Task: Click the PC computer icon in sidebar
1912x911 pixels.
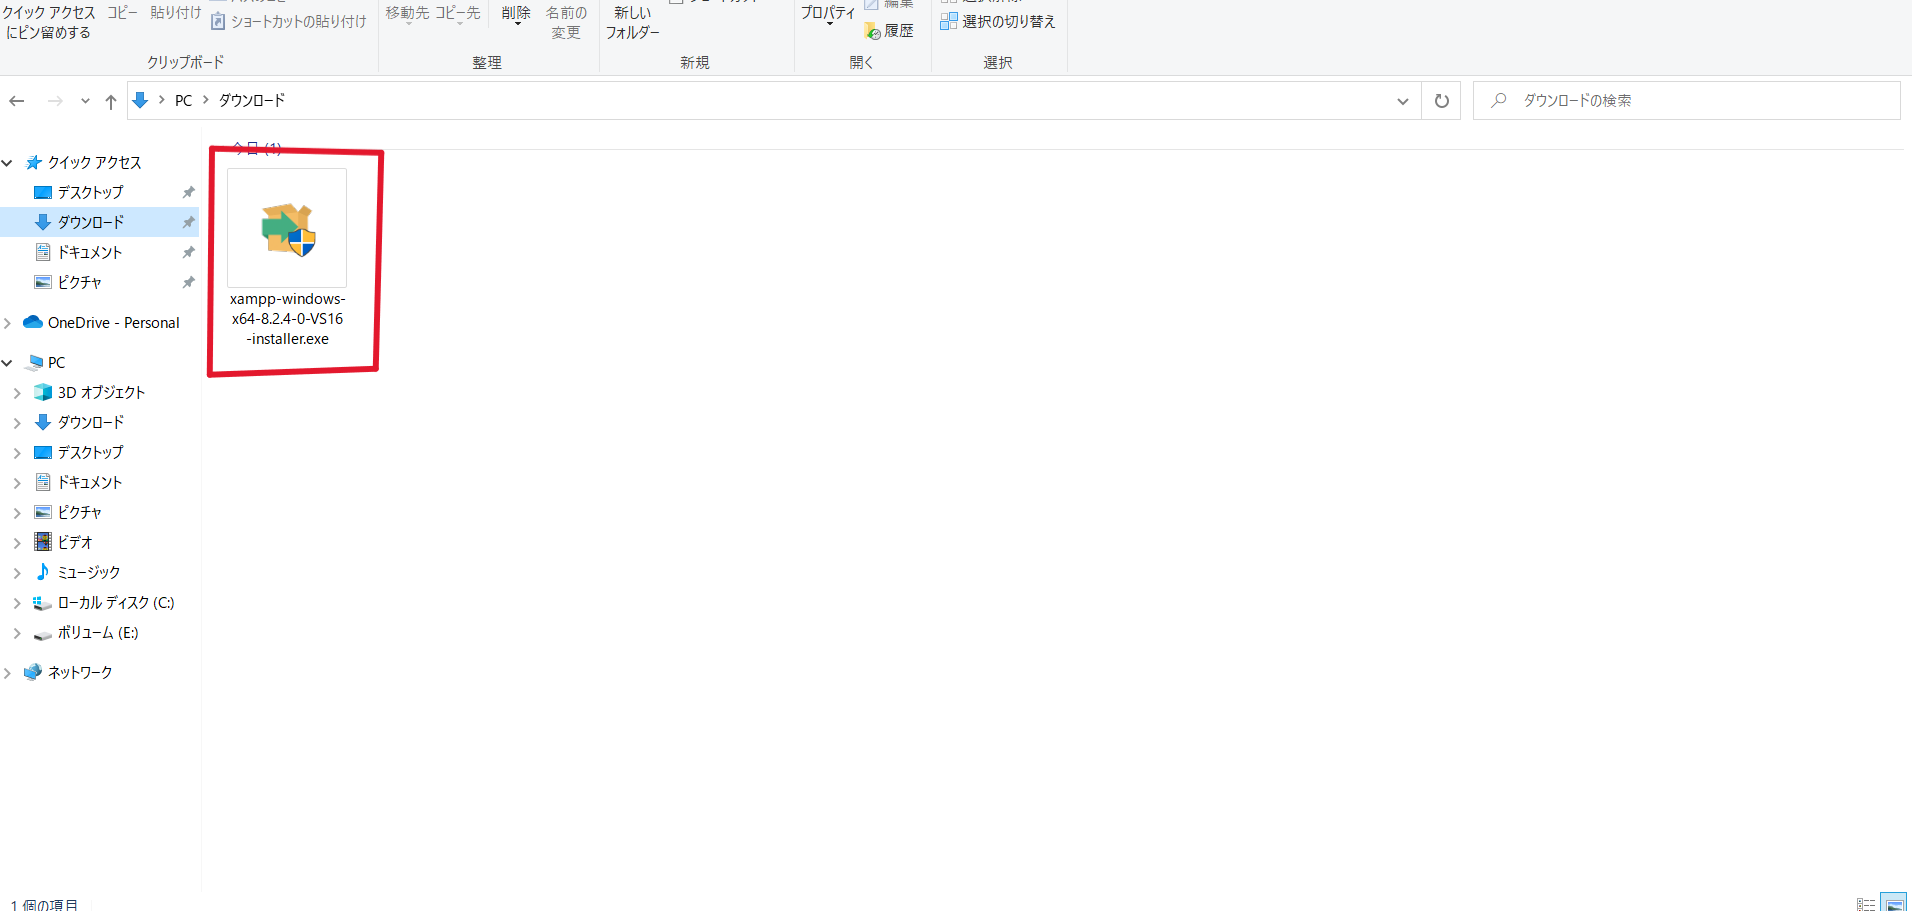Action: point(35,362)
